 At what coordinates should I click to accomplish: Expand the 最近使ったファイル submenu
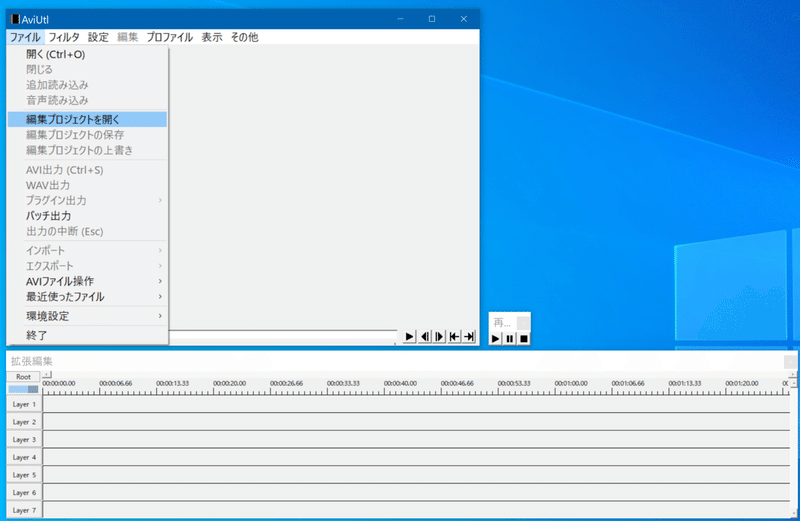(87, 296)
